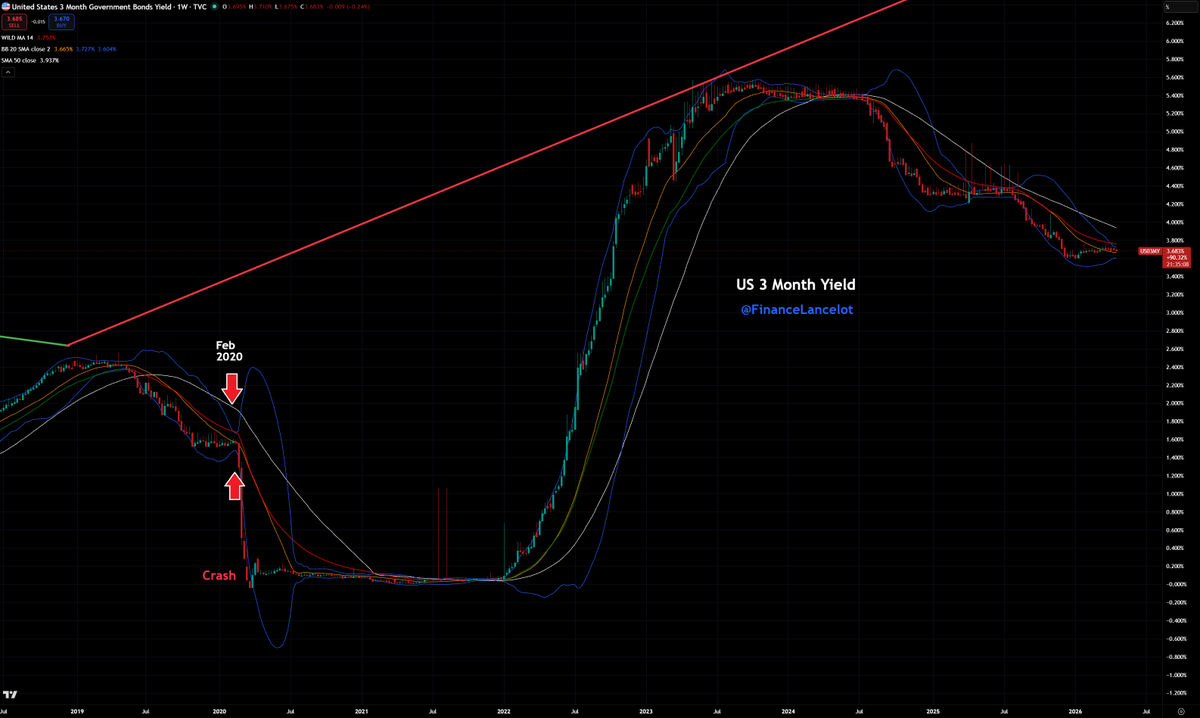Click the green market status dot

click(214, 7)
